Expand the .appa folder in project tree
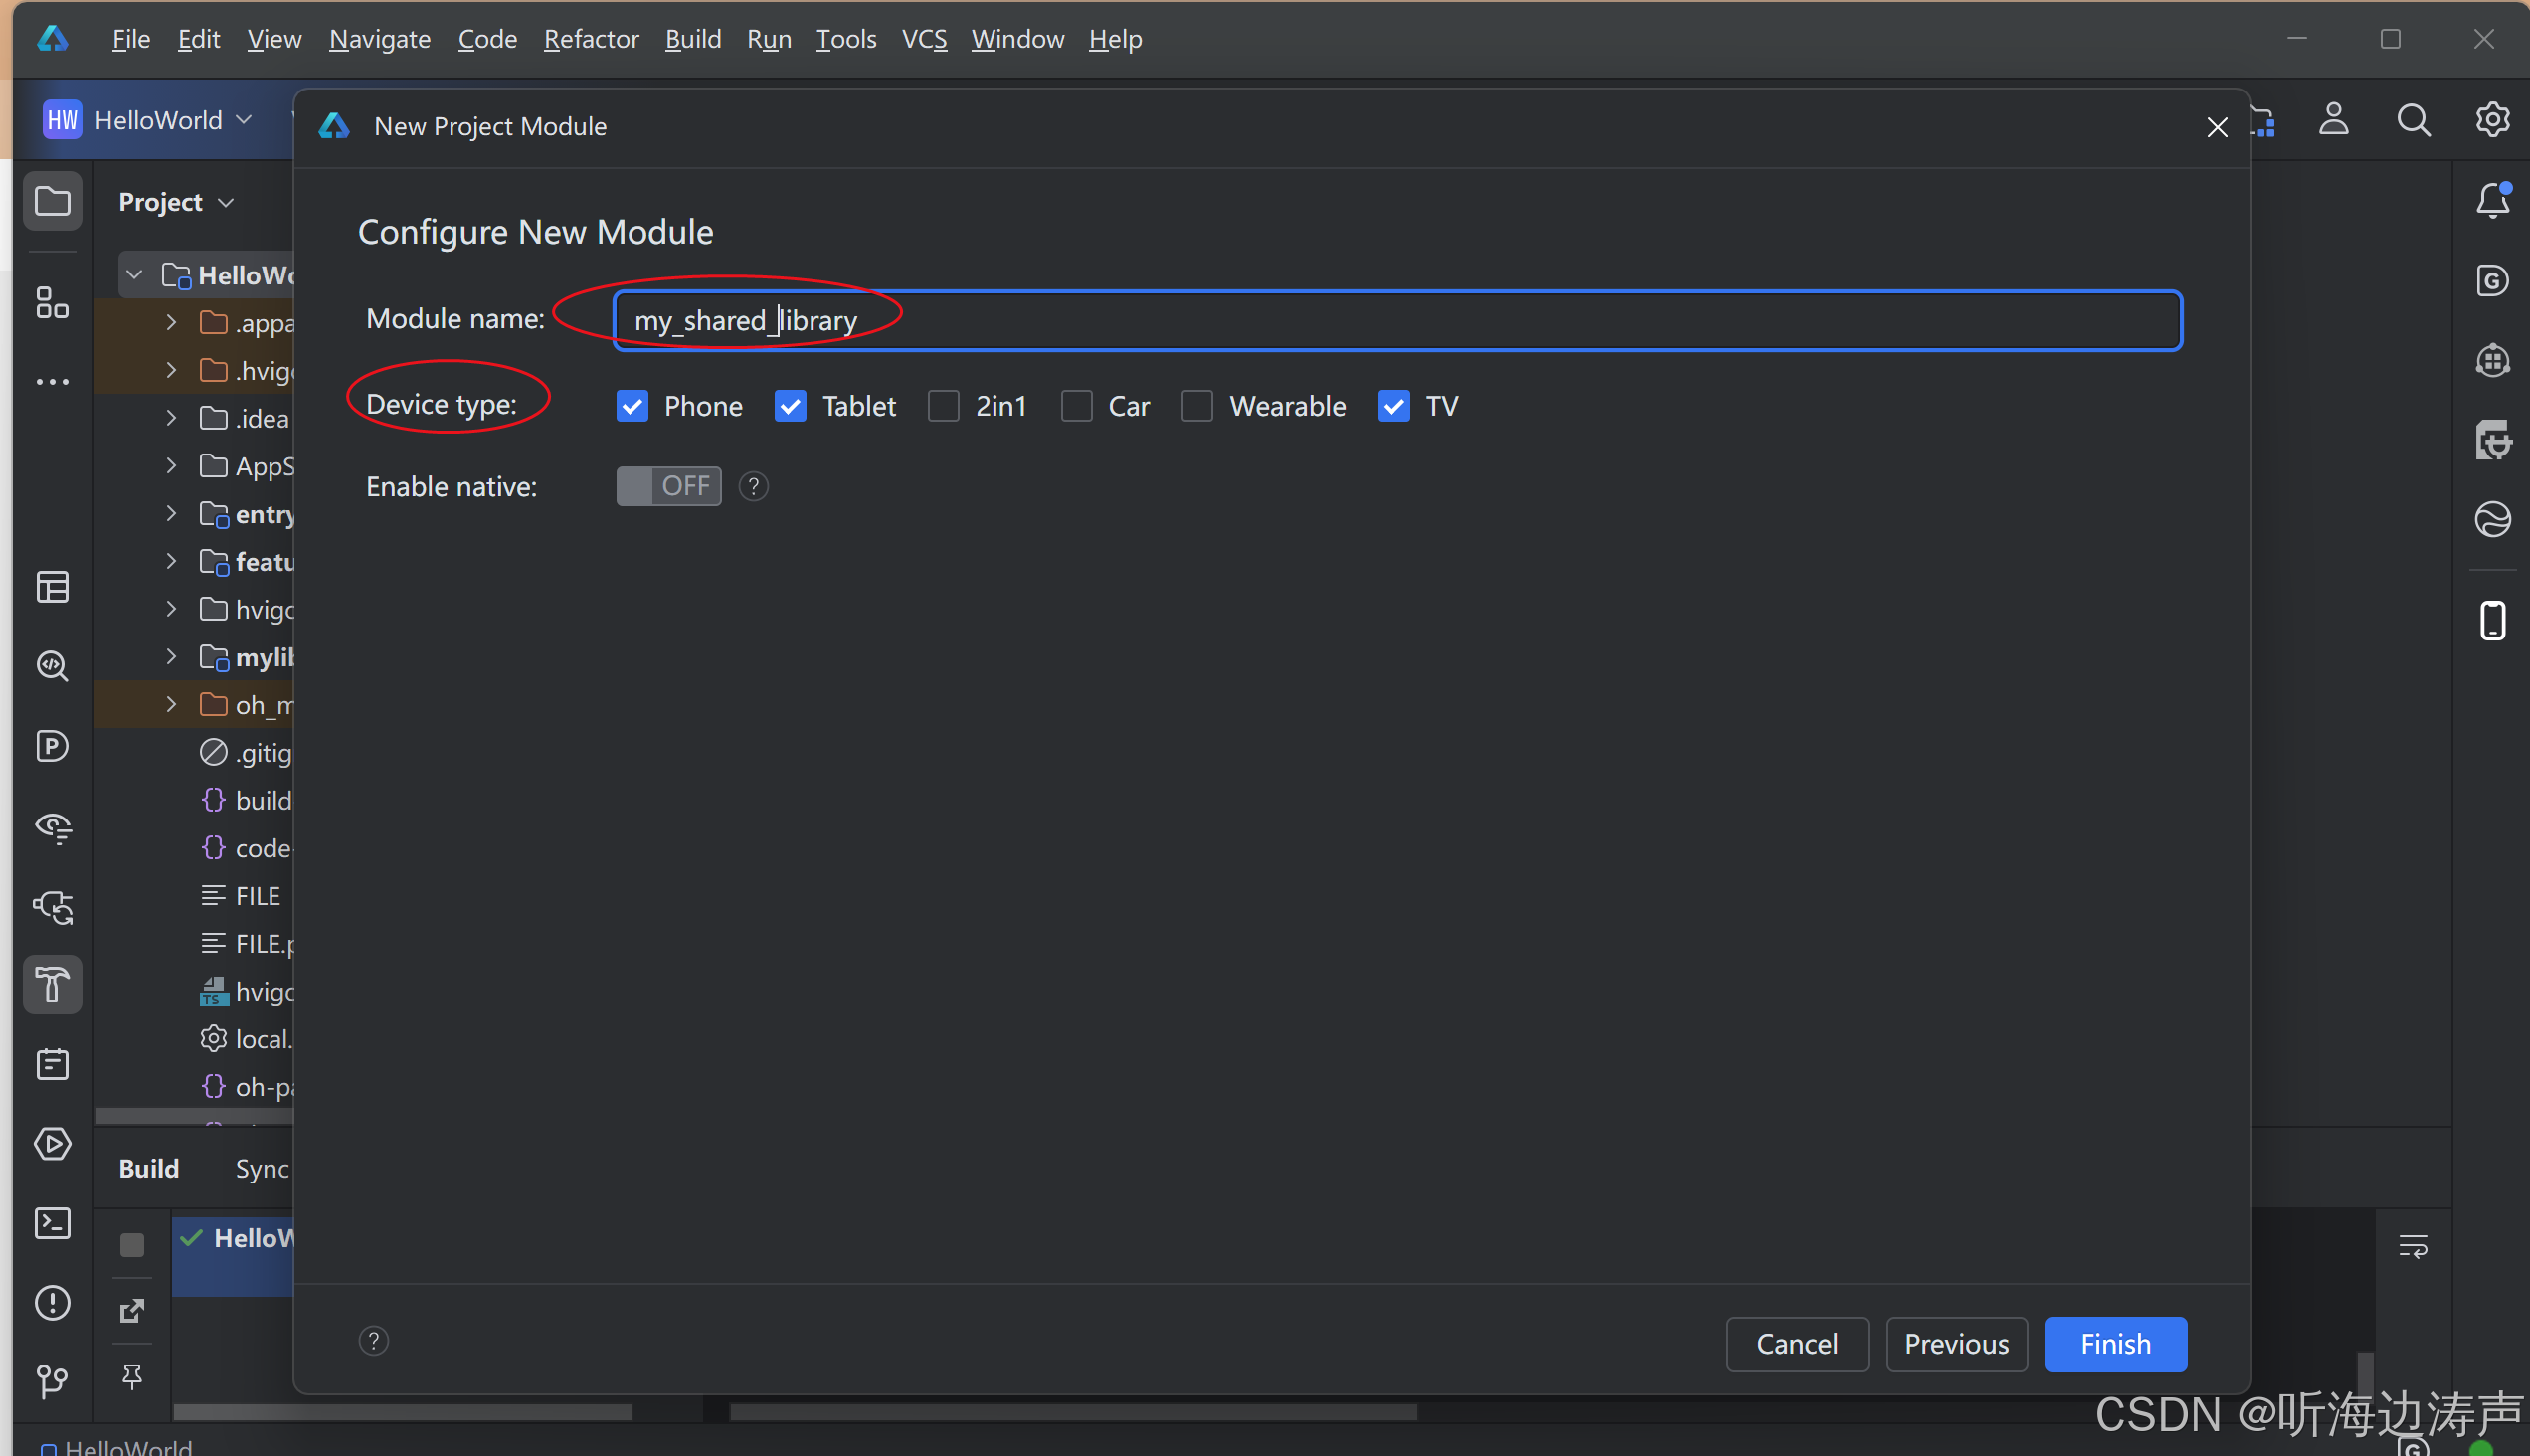 pos(171,322)
